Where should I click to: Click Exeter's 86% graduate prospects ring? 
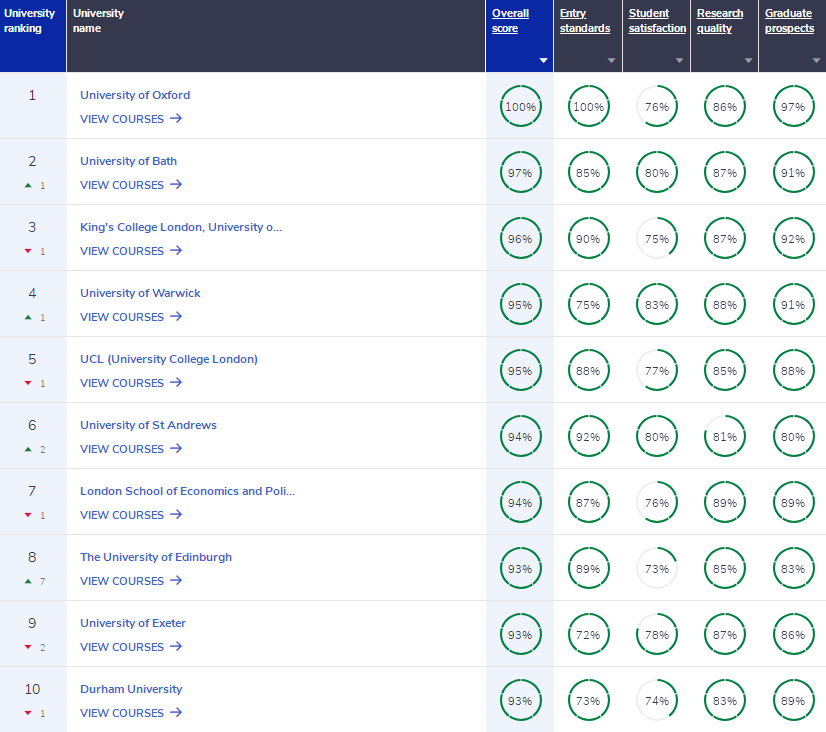(x=793, y=635)
